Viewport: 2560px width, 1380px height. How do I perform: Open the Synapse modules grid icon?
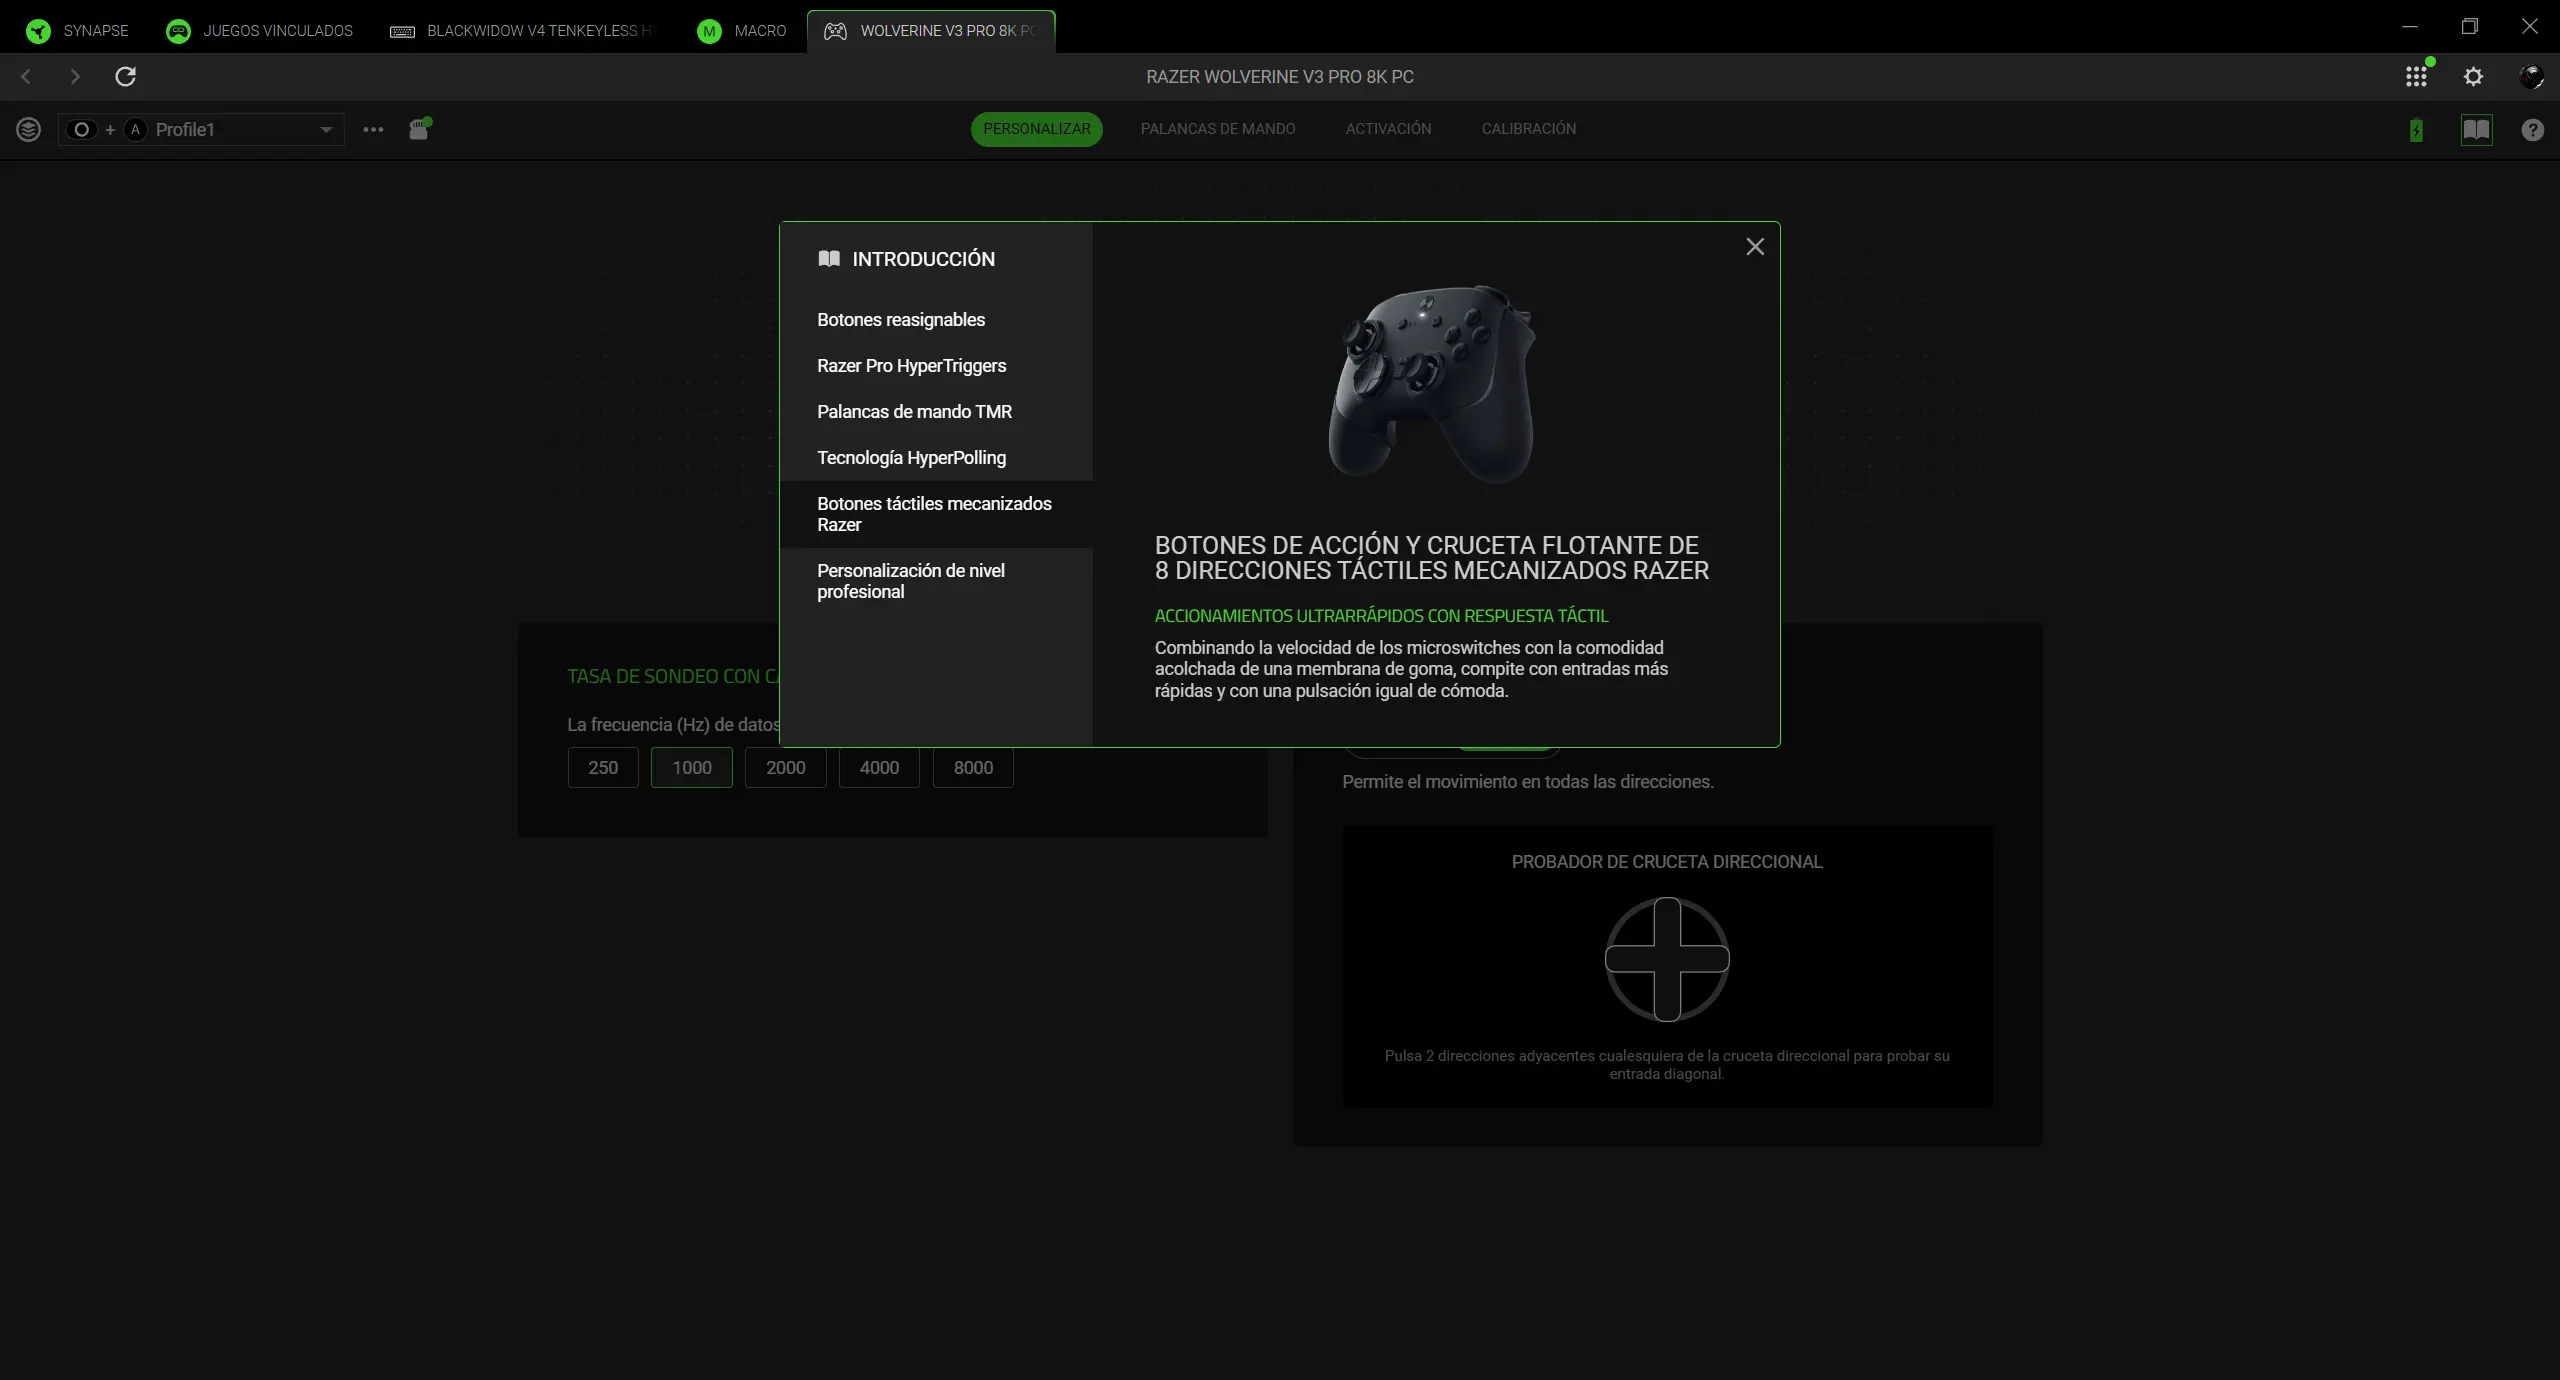coord(2416,76)
